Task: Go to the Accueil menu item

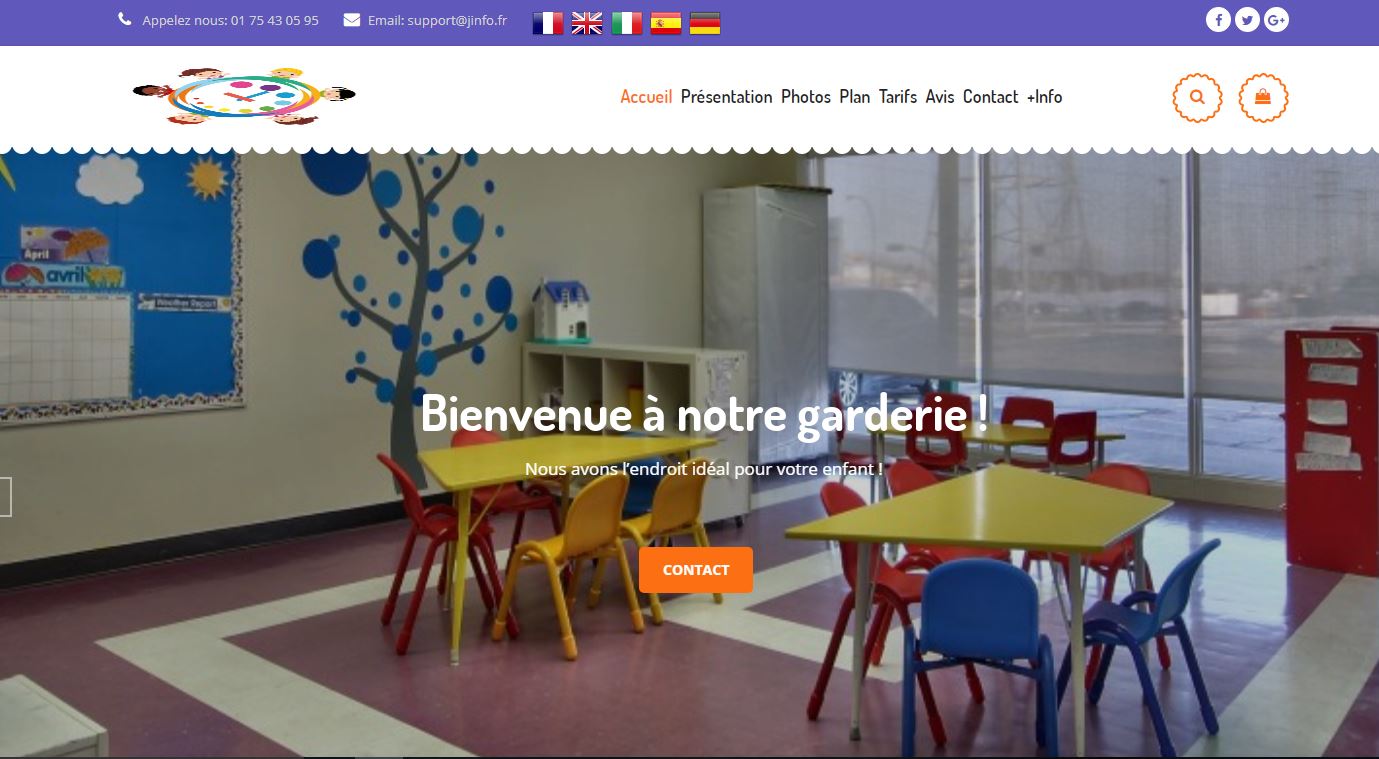Action: coord(646,97)
